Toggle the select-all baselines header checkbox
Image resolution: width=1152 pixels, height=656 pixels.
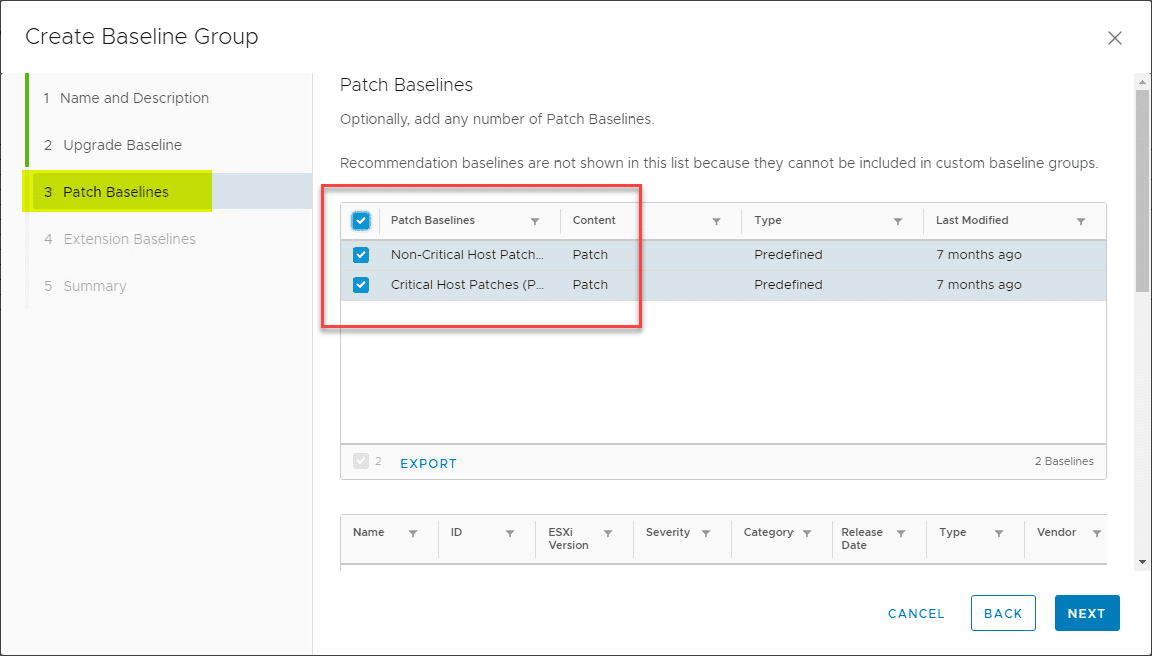coord(361,220)
